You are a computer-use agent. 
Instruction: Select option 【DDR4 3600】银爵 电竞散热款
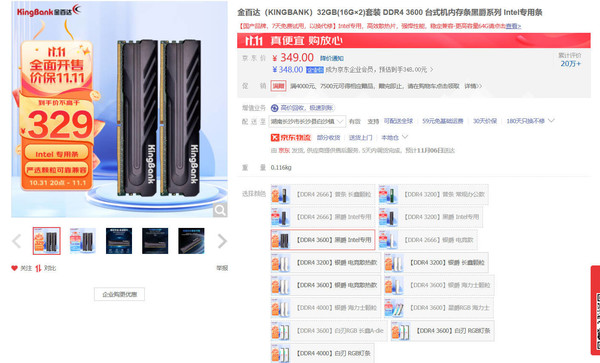click(x=326, y=285)
